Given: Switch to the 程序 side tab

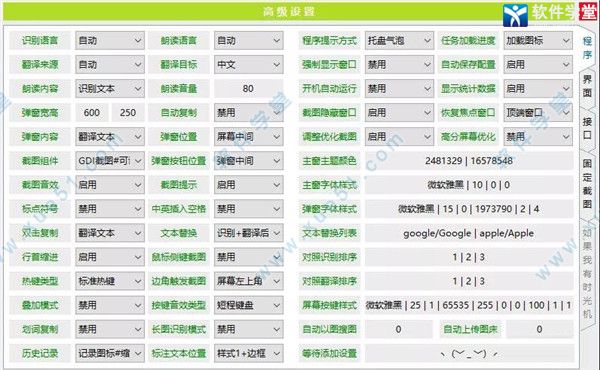Looking at the screenshot, I should pyautogui.click(x=587, y=48).
